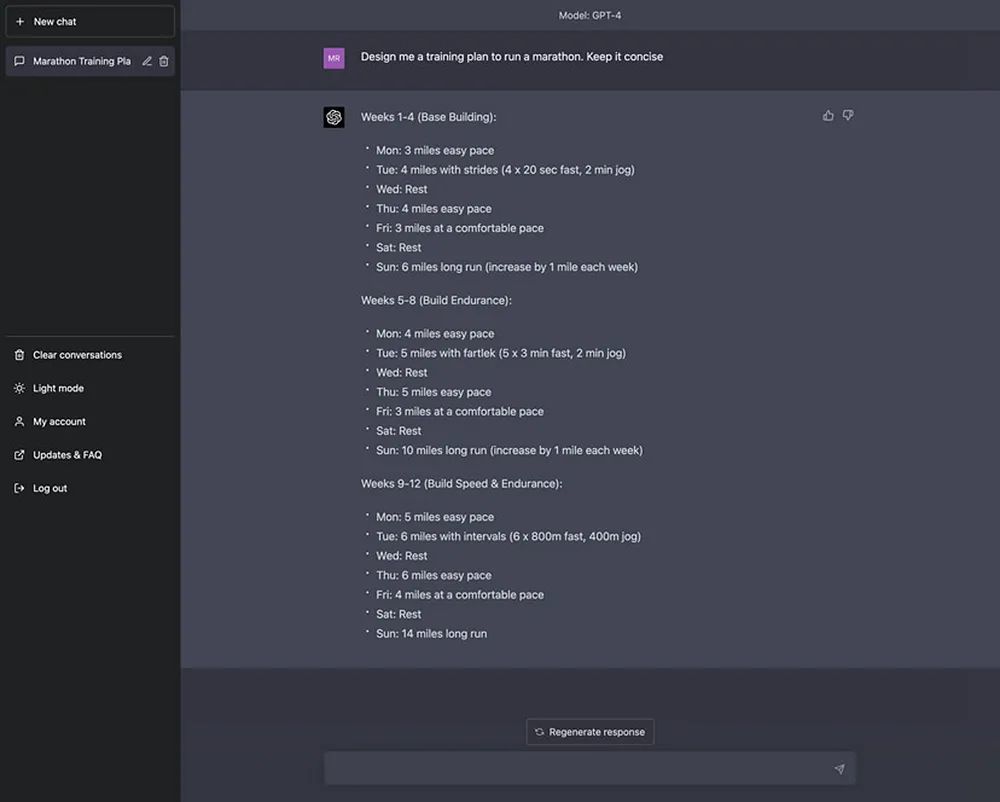
Task: Click the chat bubble icon beside Marathon Training
Action: click(x=19, y=61)
